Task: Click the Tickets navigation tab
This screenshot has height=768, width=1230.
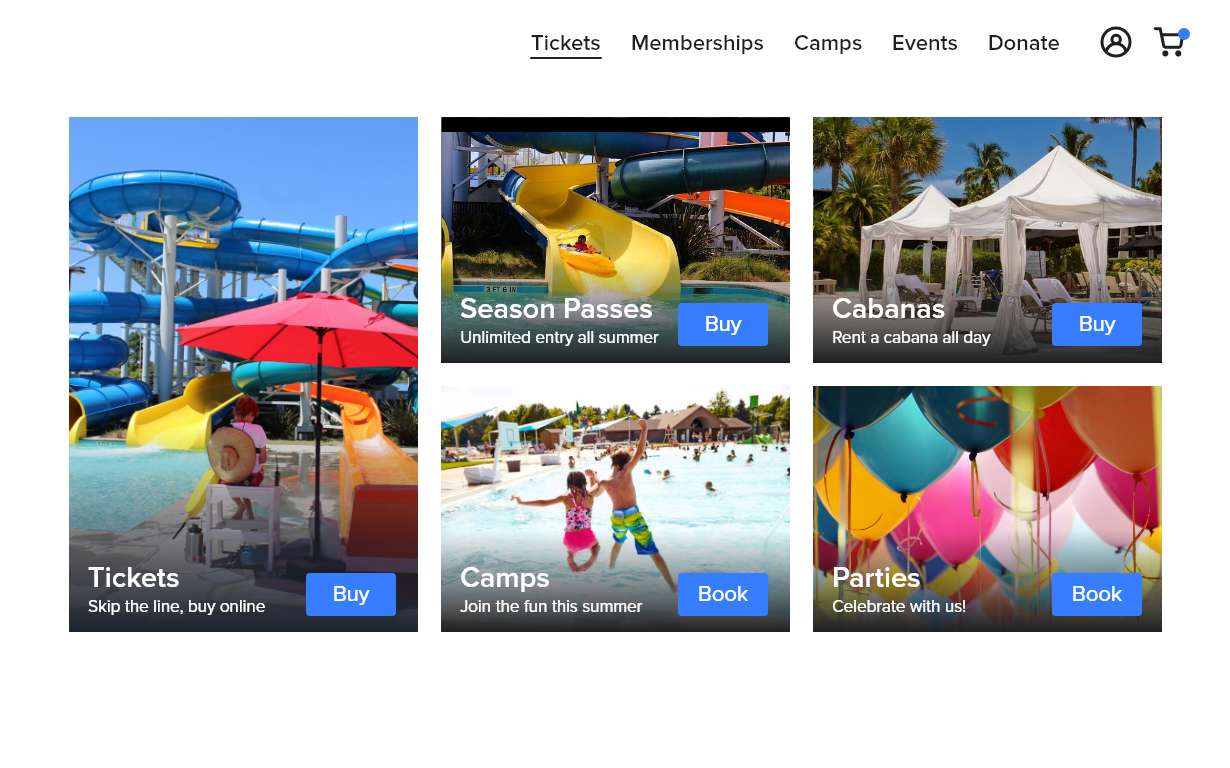Action: click(x=565, y=43)
